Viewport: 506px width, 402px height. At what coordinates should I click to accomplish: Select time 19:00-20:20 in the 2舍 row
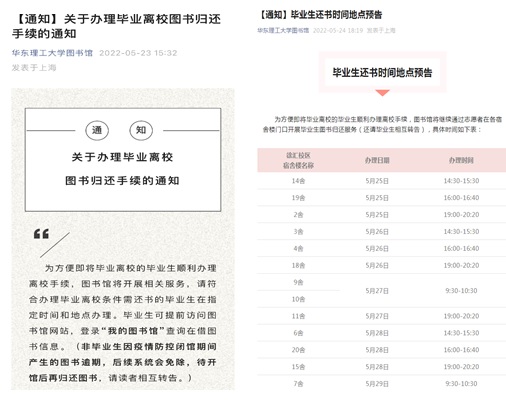coord(461,215)
